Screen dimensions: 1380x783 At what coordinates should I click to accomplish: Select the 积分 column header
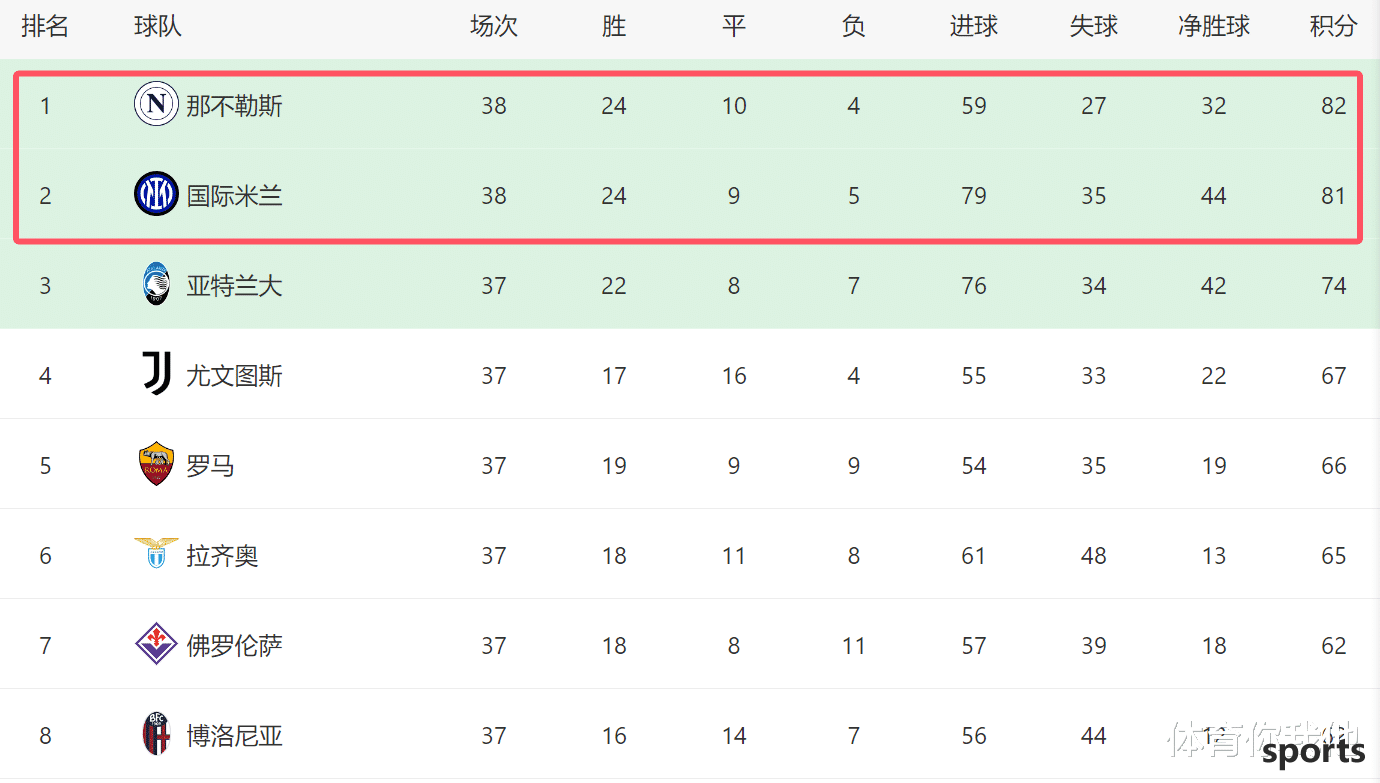[x=1334, y=26]
